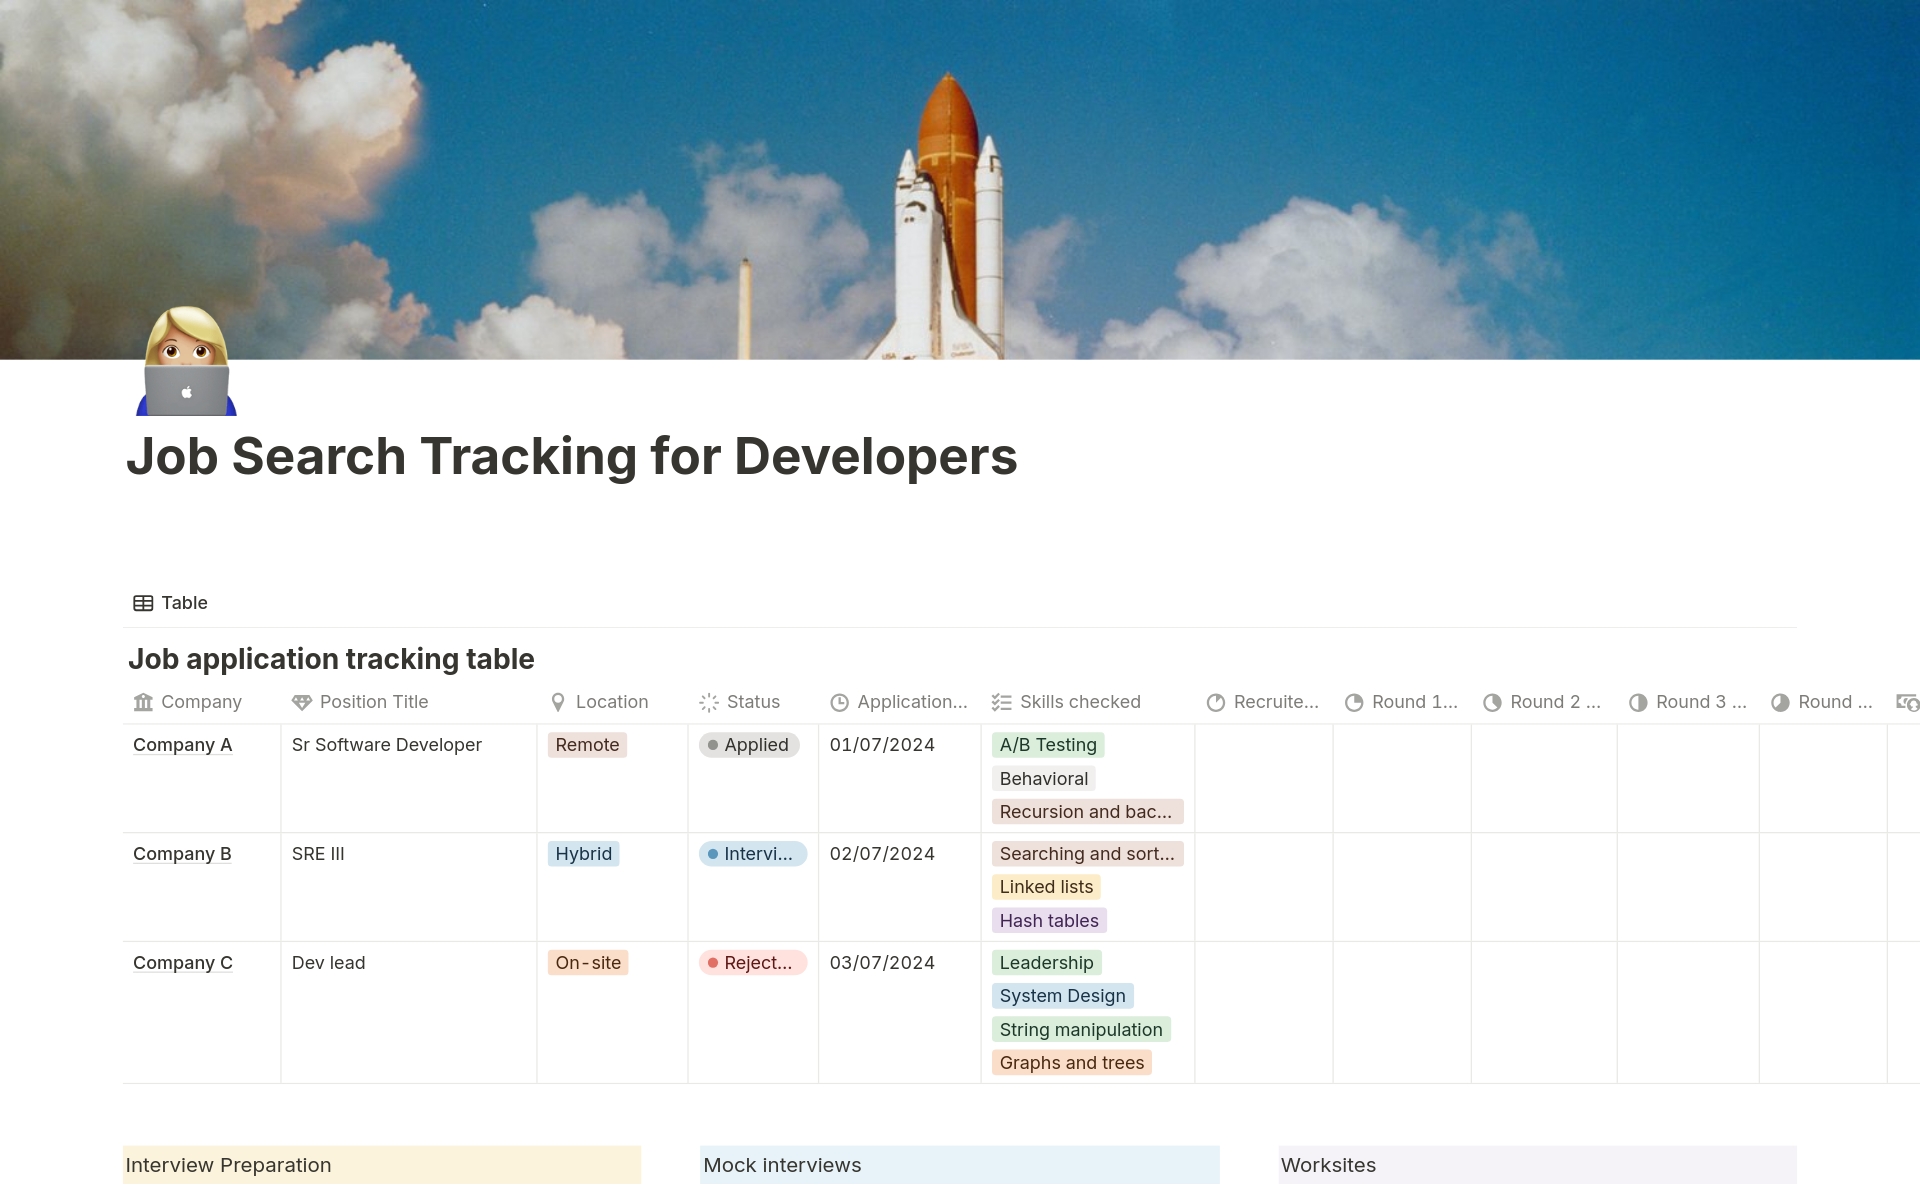Click the Interview Preparation heading block
Viewport: 1920px width, 1199px height.
(381, 1165)
